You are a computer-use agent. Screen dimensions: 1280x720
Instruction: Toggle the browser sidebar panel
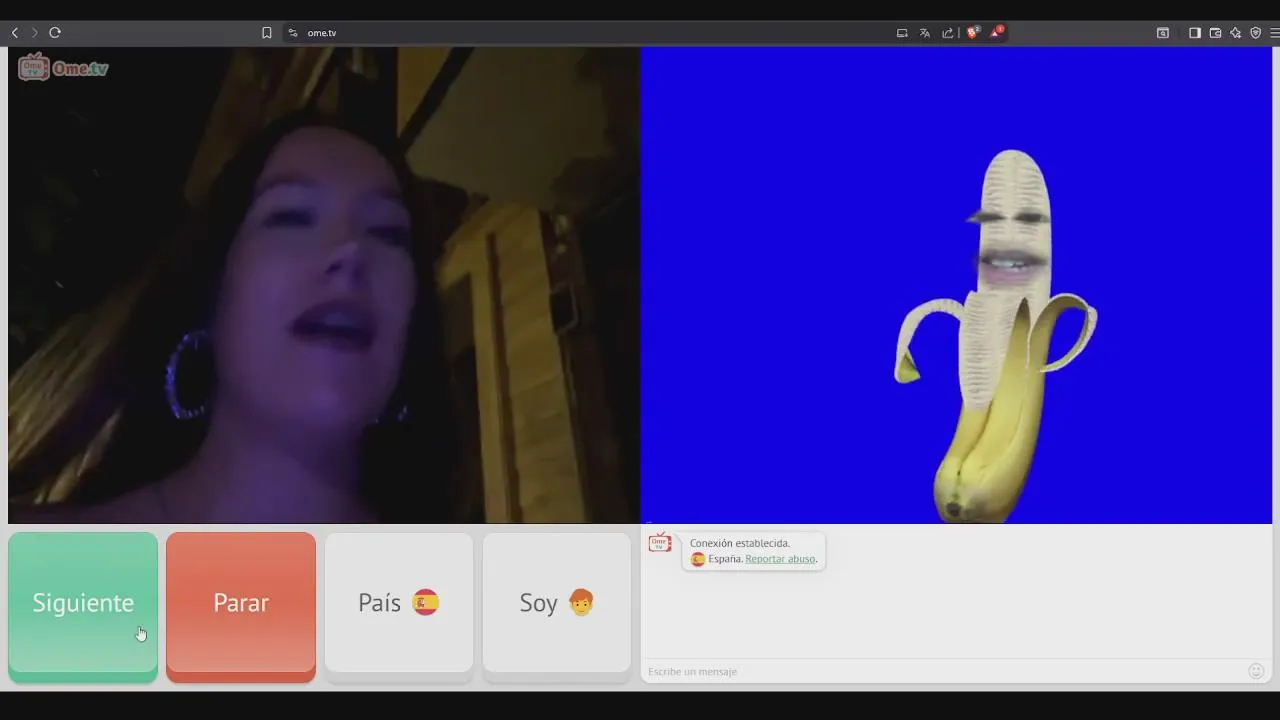pos(1194,33)
